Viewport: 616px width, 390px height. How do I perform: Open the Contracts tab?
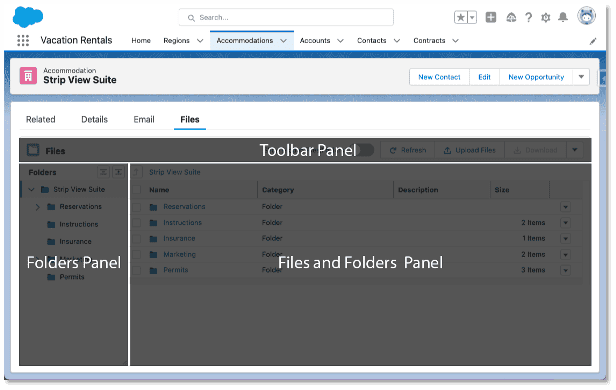coord(429,40)
